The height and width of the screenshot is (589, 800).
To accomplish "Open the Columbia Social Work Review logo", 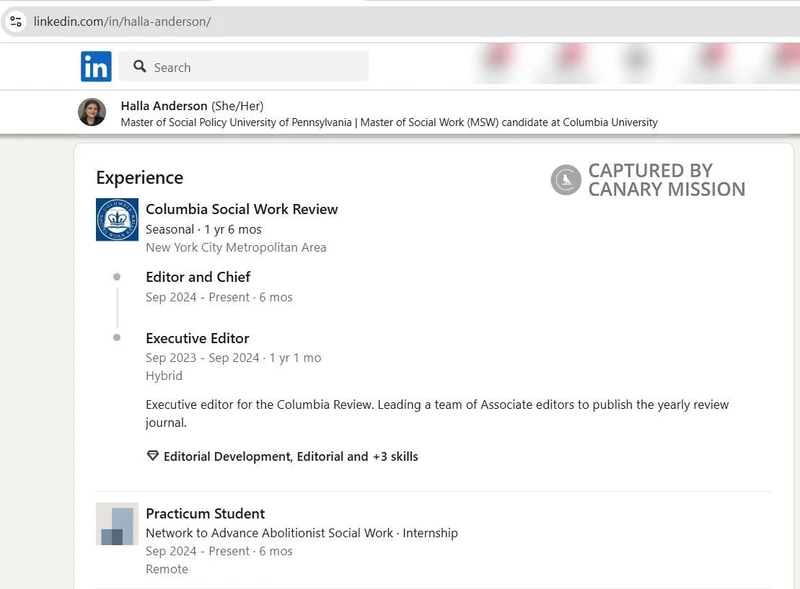I will tap(117, 219).
